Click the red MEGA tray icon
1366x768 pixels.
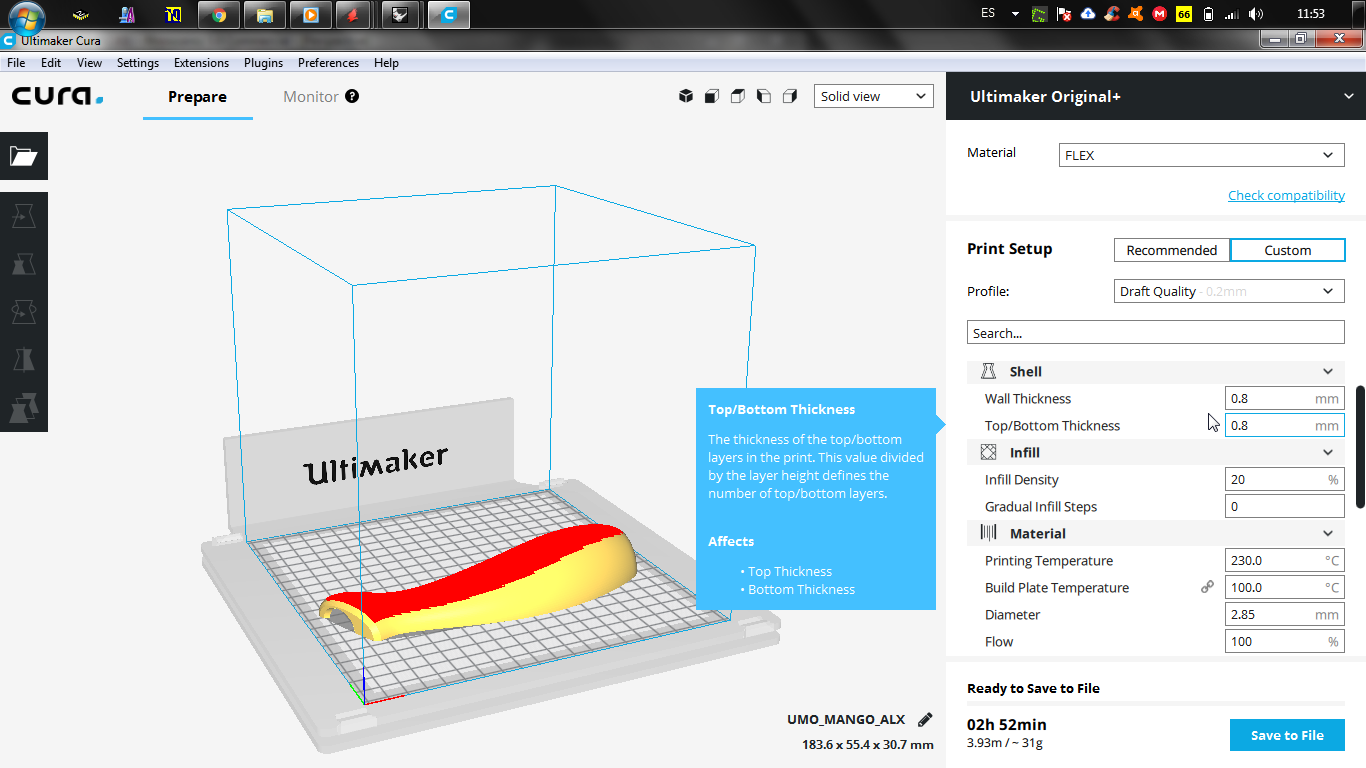click(1160, 14)
